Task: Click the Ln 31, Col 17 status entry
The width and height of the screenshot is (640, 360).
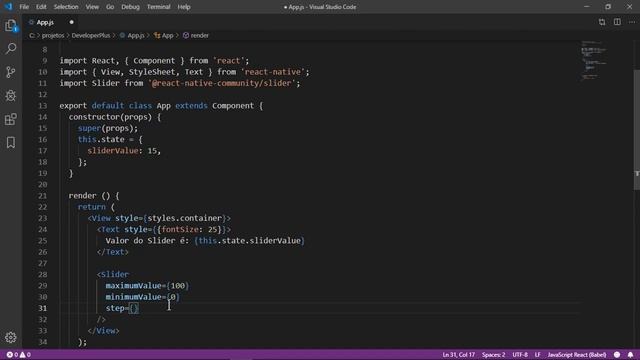Action: coord(458,355)
